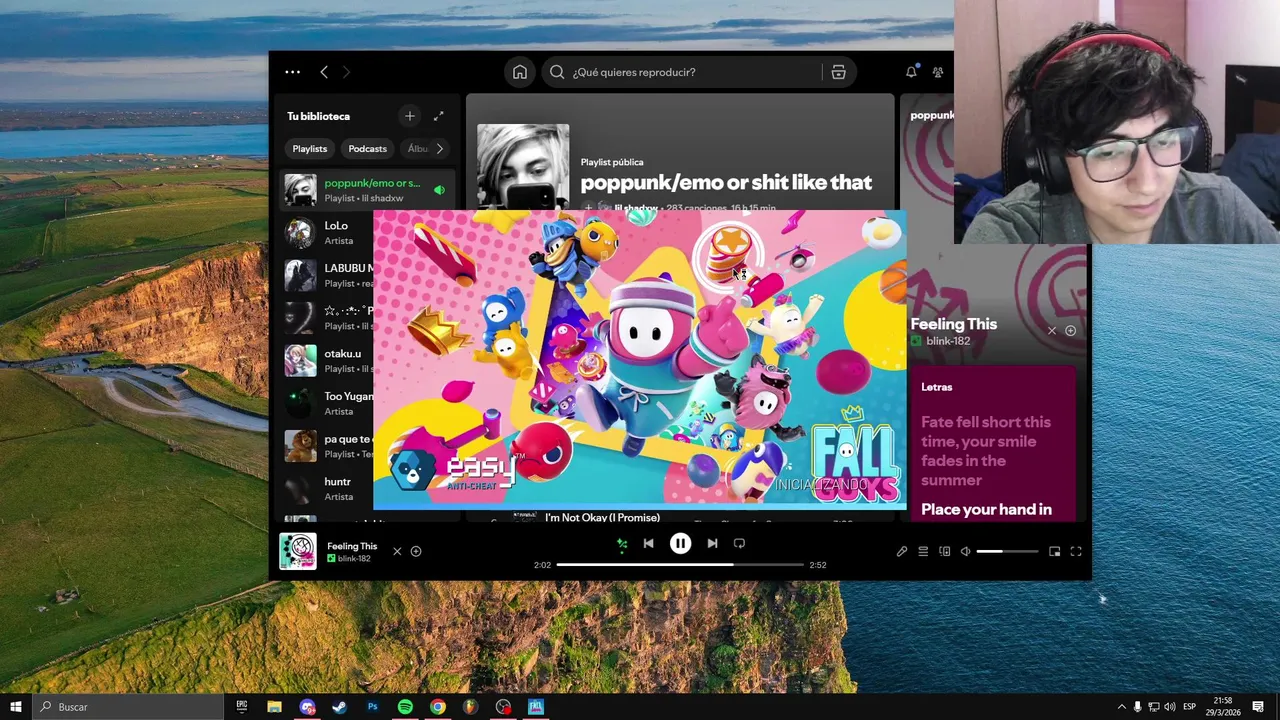This screenshot has height=720, width=1280.
Task: Open the poppunk/emo playlist in library
Action: point(366,190)
